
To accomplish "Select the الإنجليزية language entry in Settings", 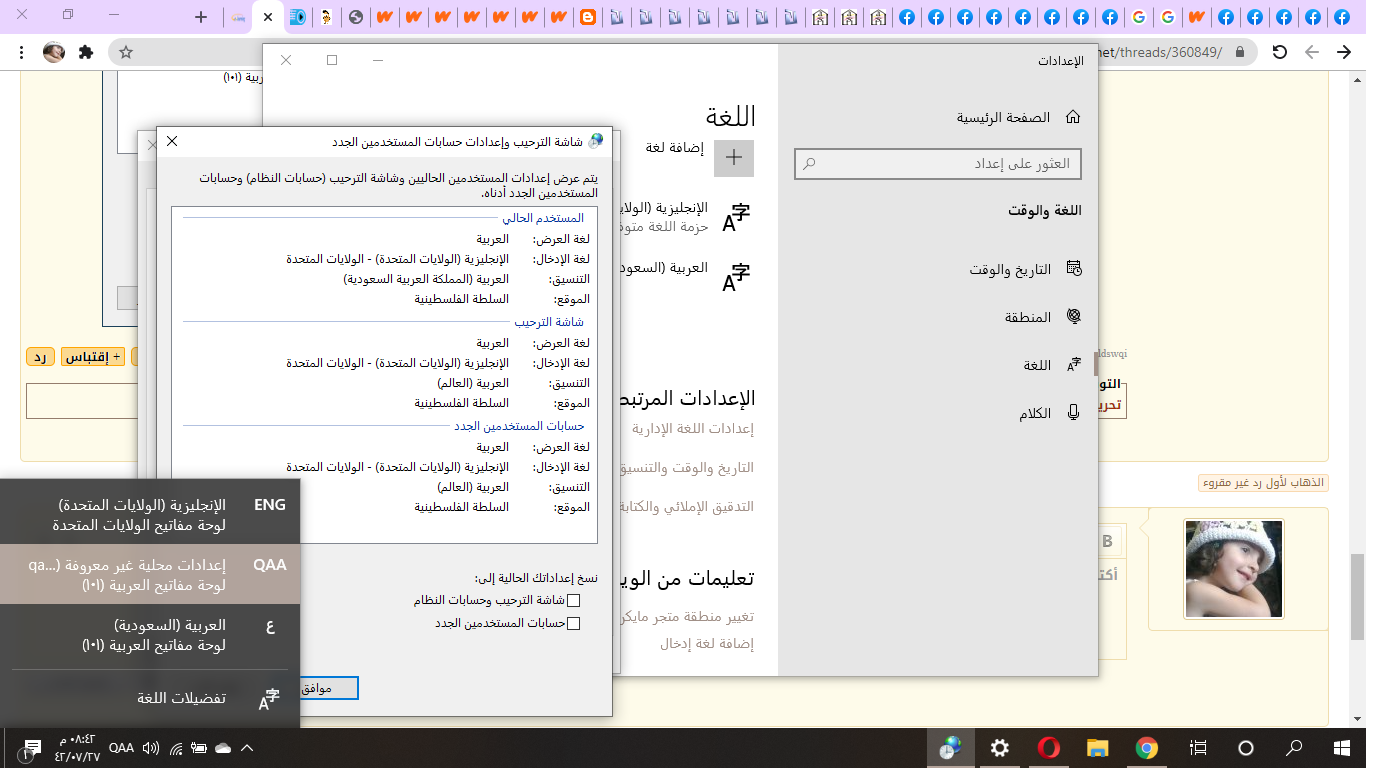I will point(686,216).
